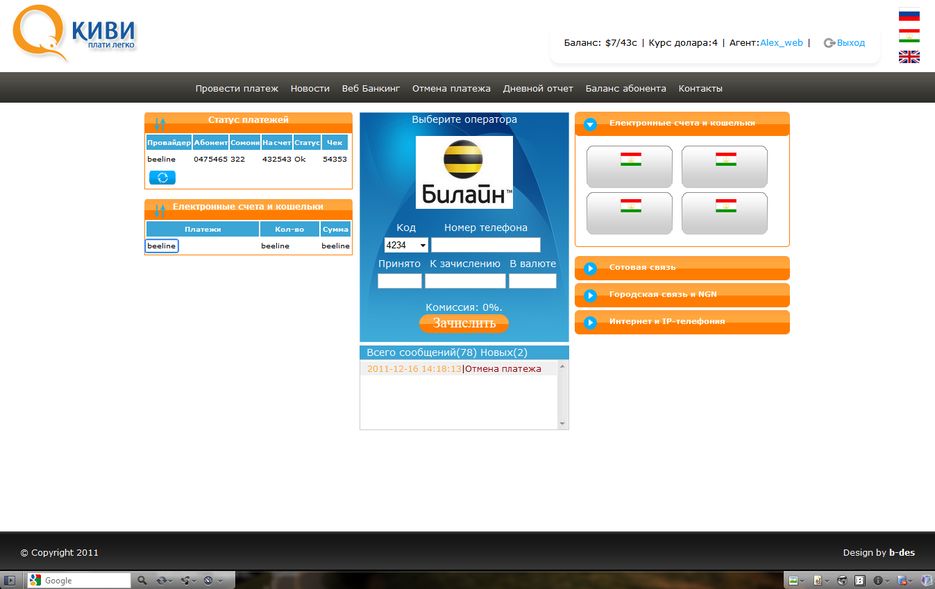This screenshot has width=935, height=589.
Task: Click the beeline field under Платежи column
Action: tap(162, 246)
